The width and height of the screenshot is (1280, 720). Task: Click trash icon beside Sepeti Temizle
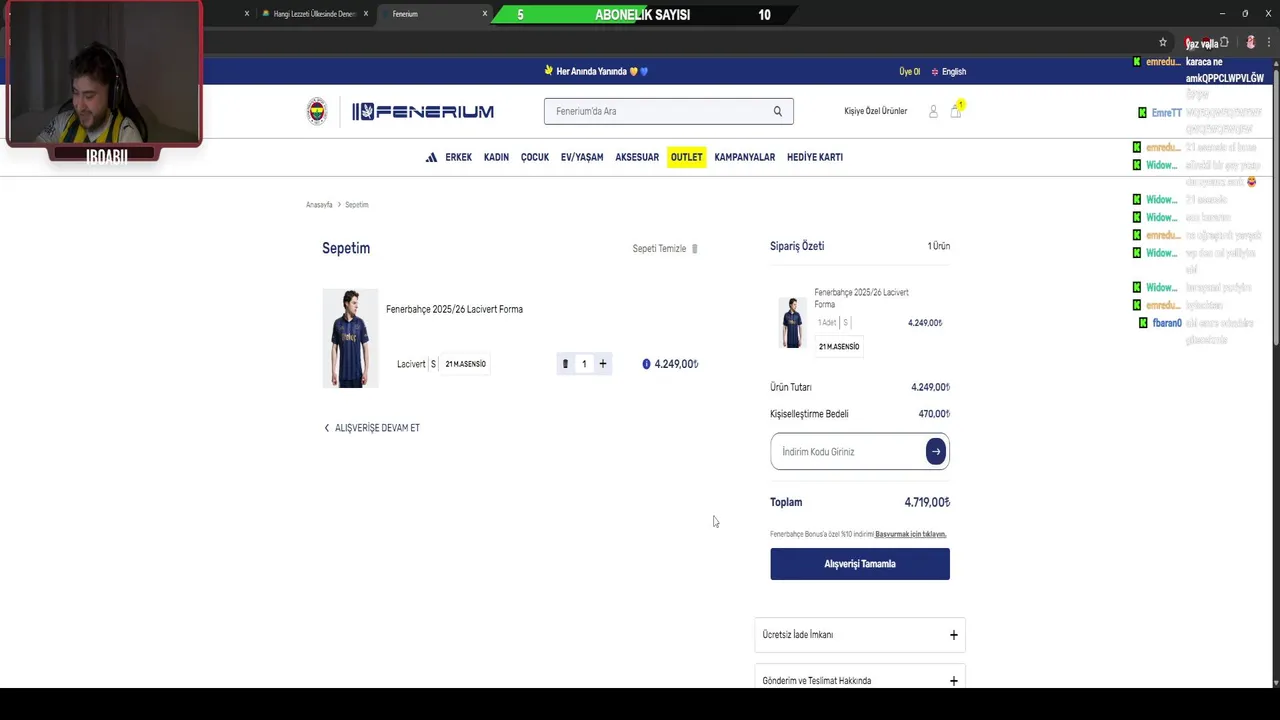coord(694,249)
